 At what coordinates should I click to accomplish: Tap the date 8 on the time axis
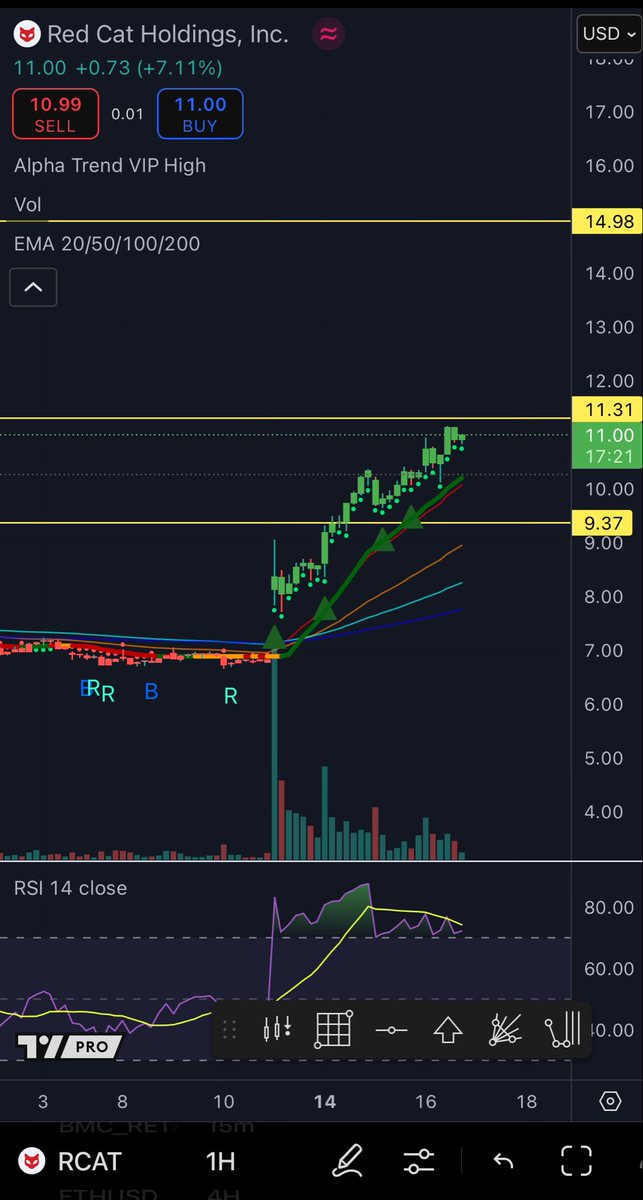122,1102
